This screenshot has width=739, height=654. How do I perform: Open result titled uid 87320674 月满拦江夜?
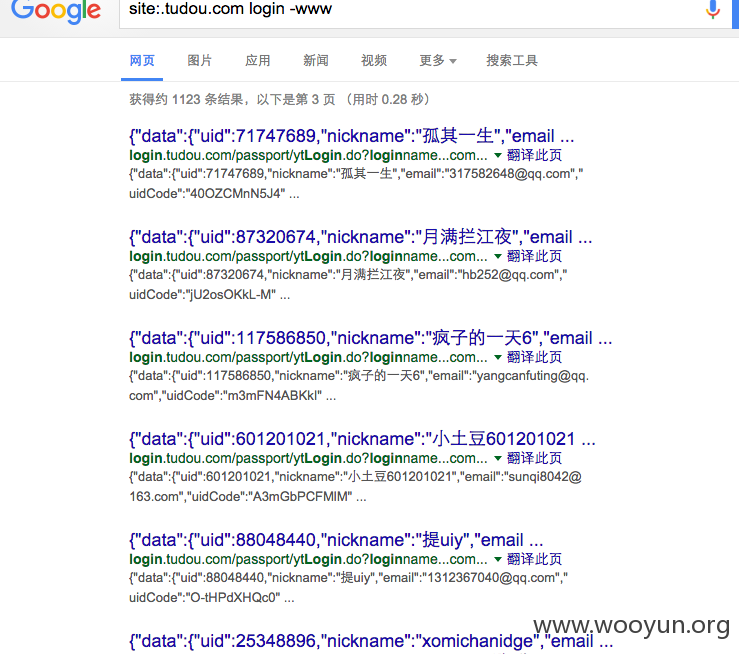[x=361, y=237]
